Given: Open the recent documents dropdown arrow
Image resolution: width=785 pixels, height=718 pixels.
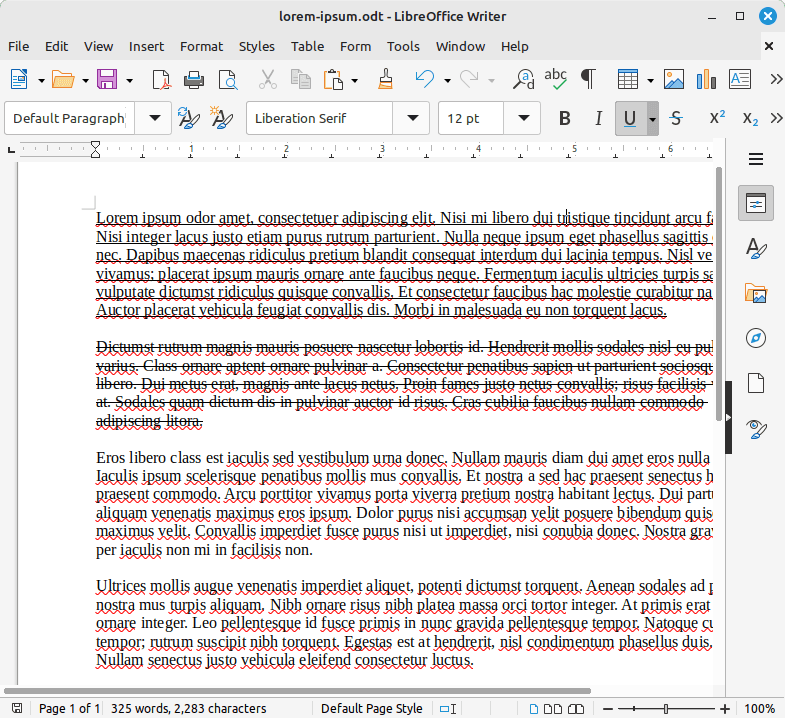Looking at the screenshot, I should (x=85, y=81).
